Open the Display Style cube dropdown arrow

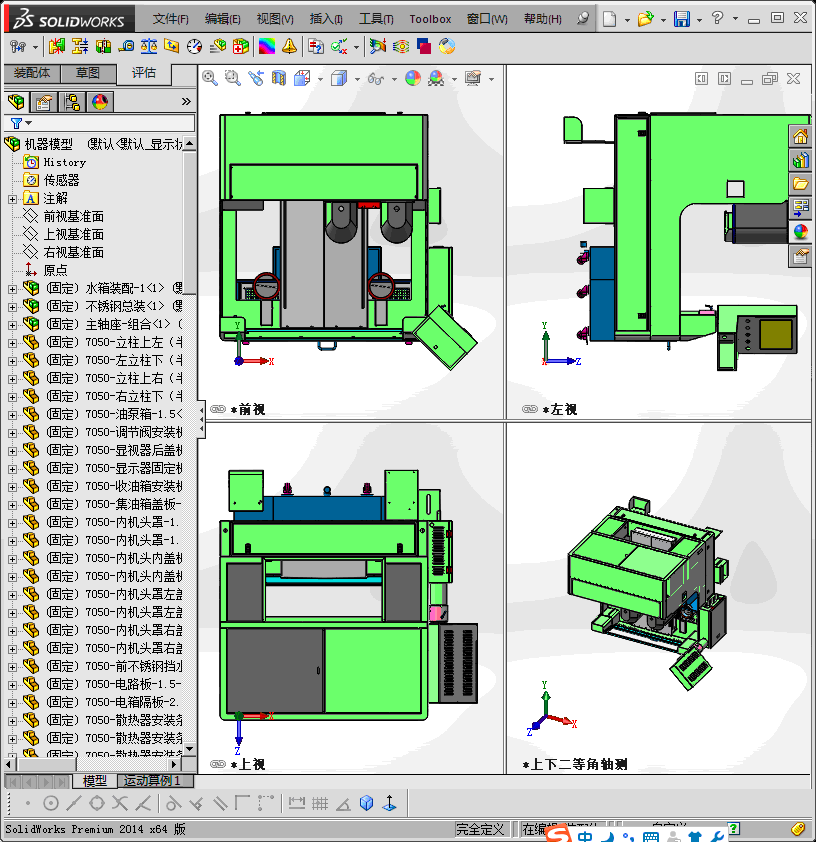(358, 79)
